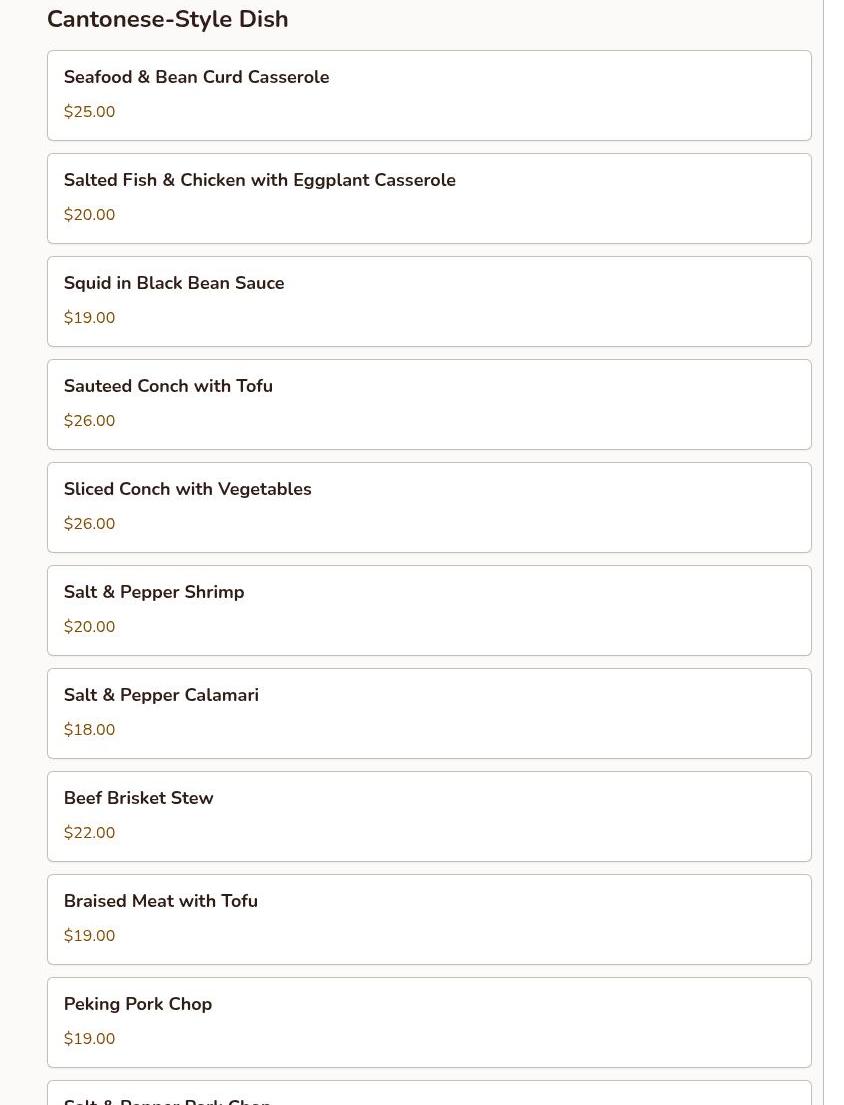Choose Braised Meat with Tofu

429,918
